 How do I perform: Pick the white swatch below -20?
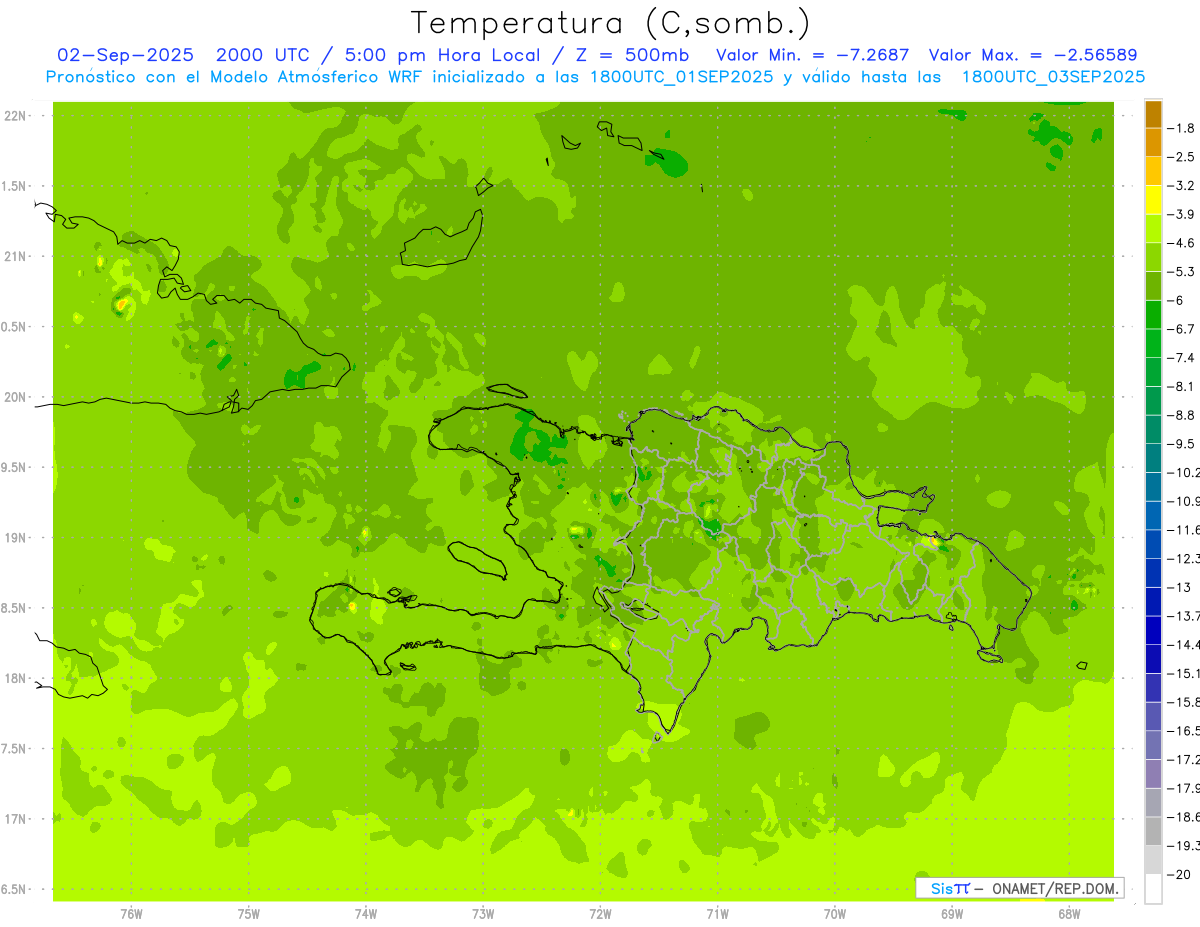[1153, 889]
